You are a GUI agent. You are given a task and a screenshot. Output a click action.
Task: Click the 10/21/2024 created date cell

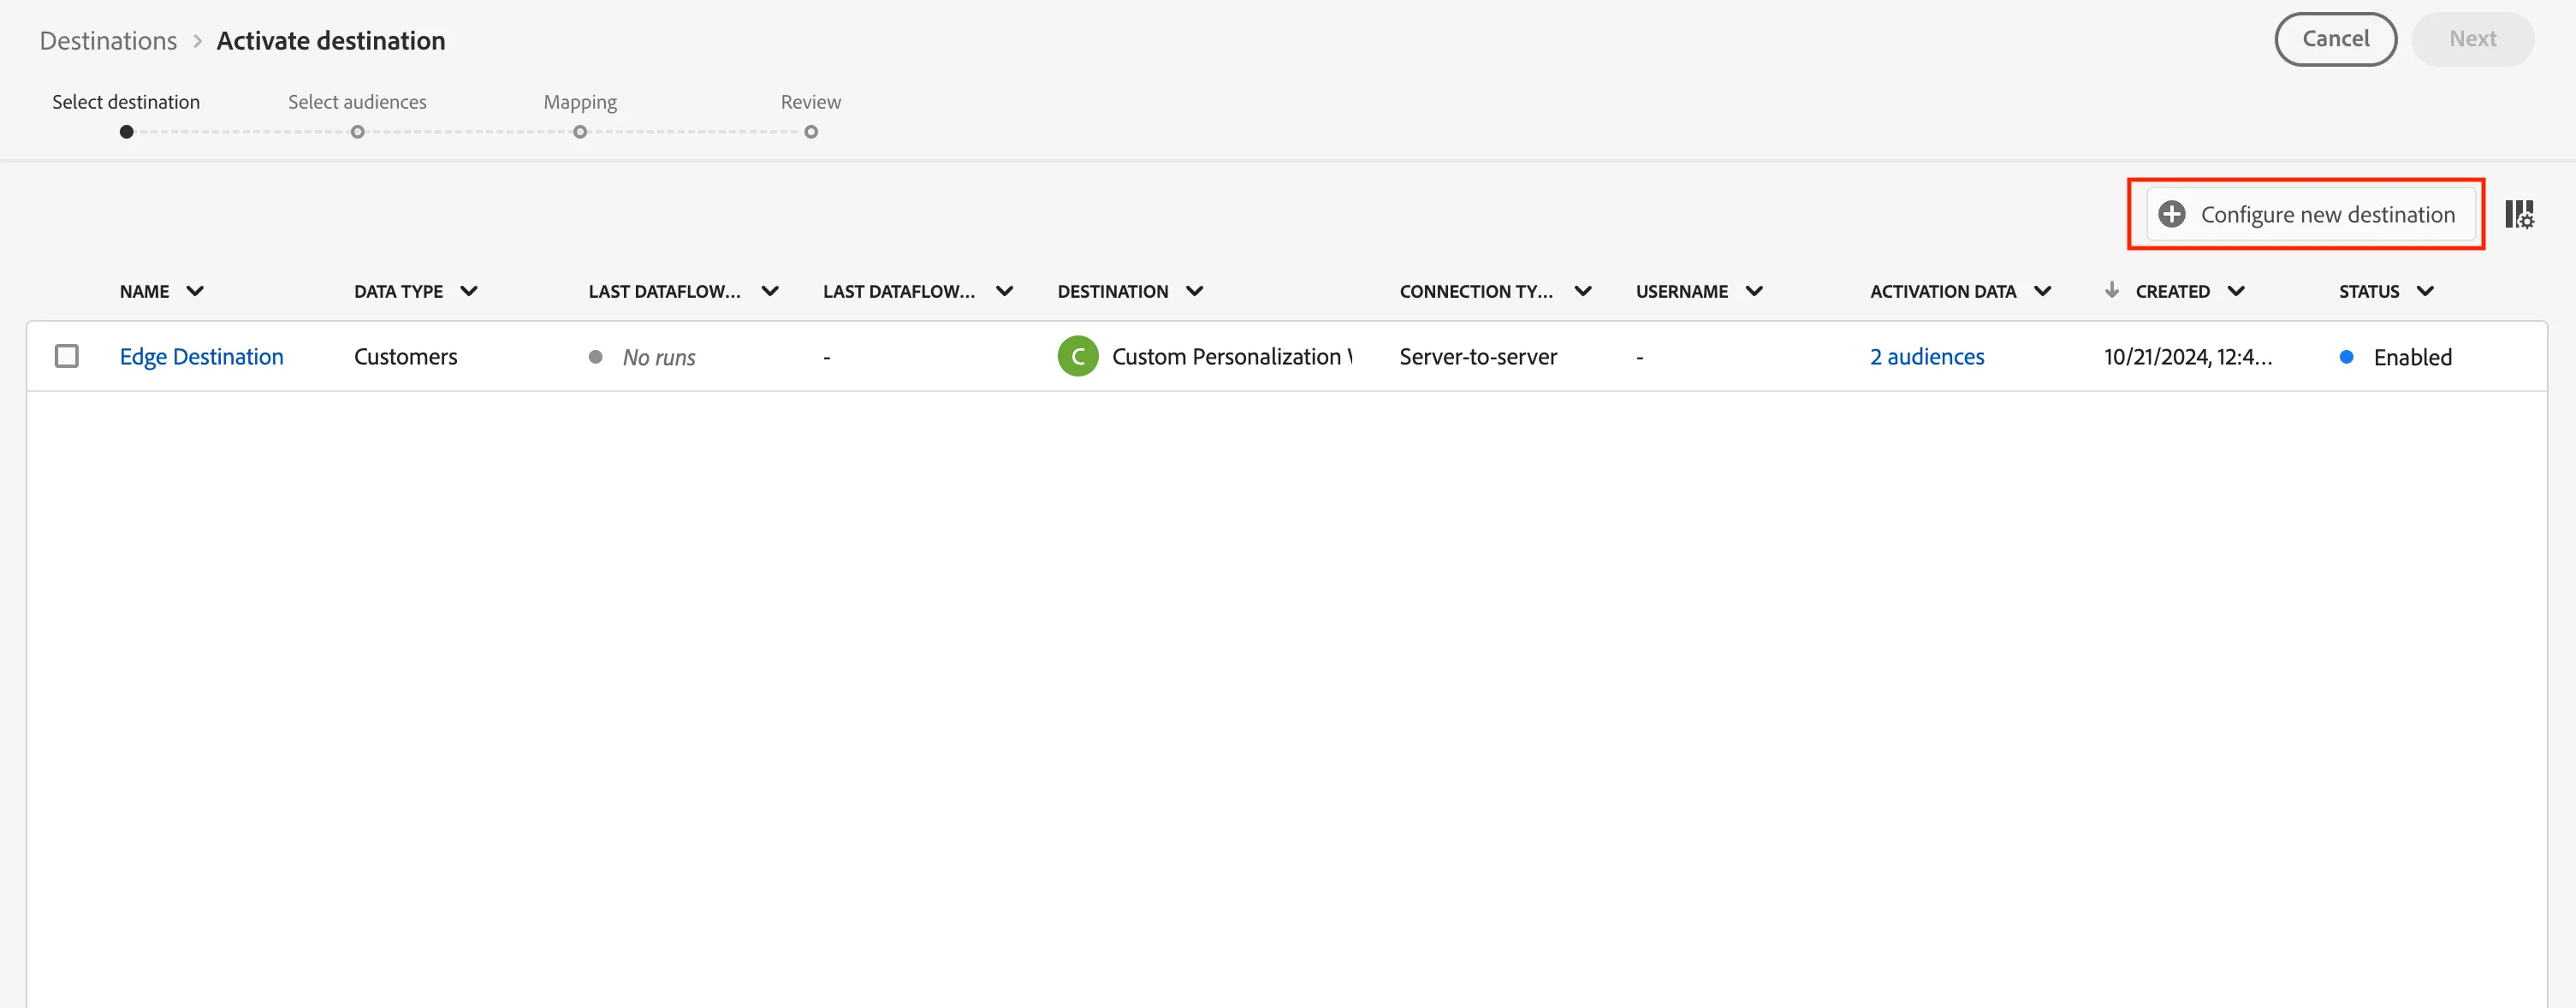click(x=2188, y=357)
